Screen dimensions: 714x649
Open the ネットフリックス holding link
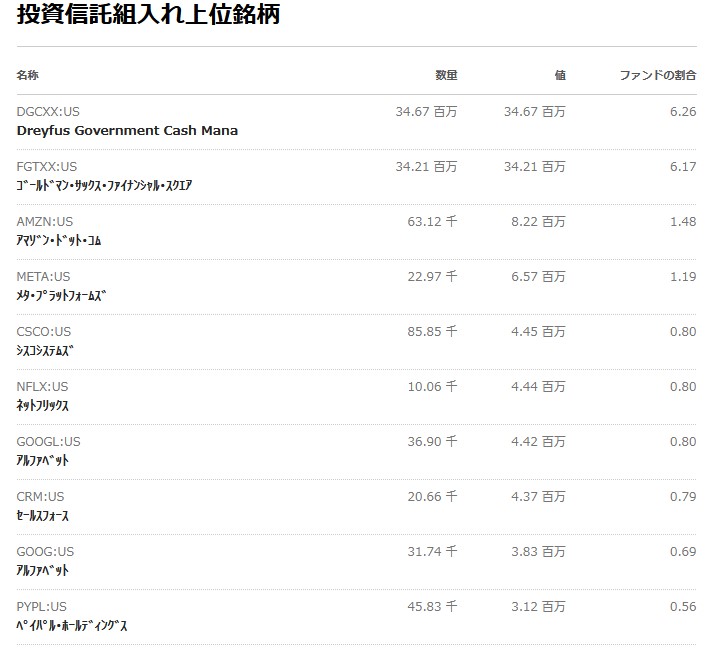pos(42,405)
